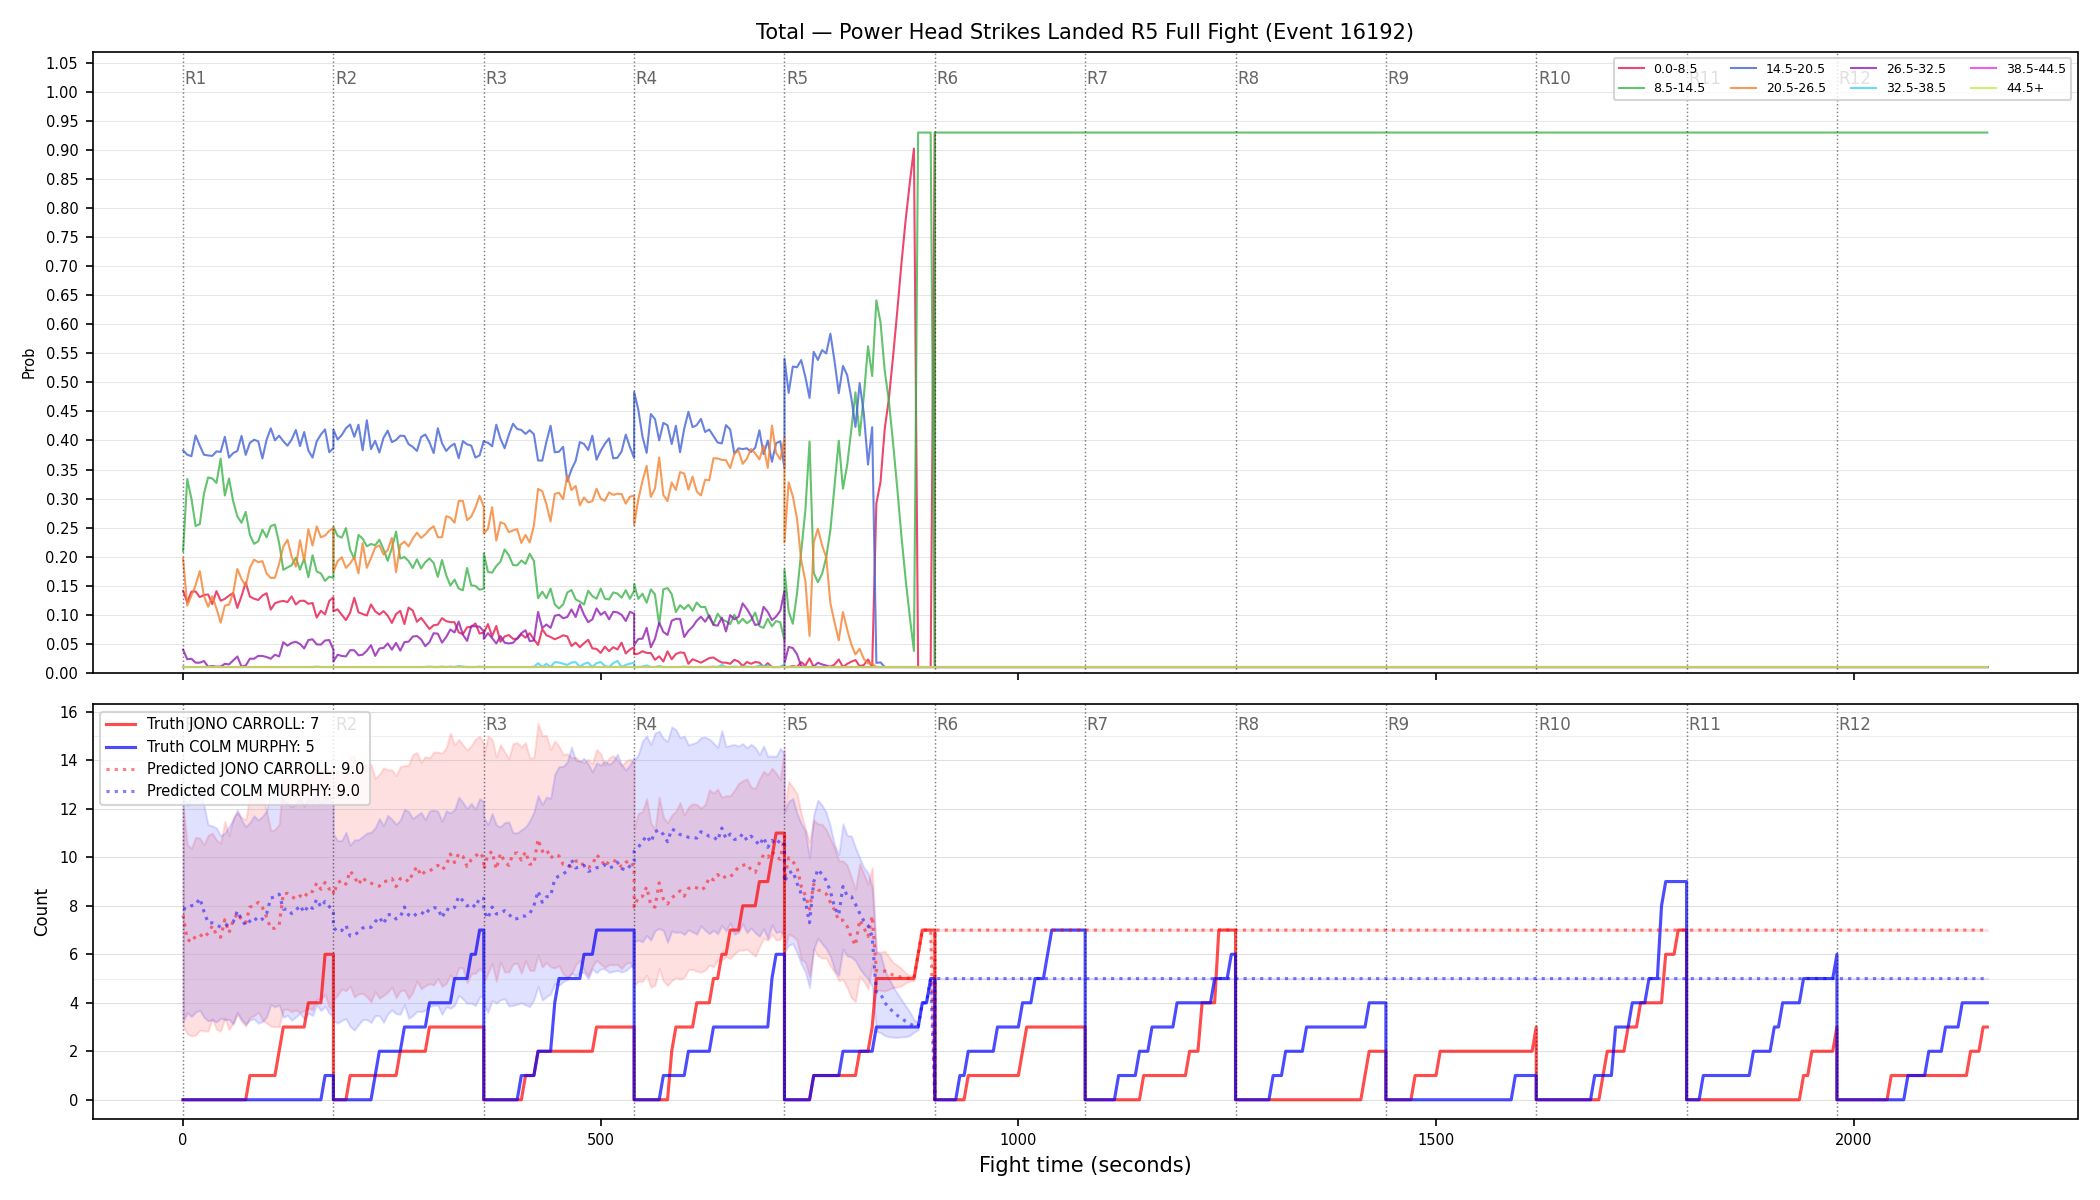The width and height of the screenshot is (2100, 1200).
Task: Click the chart title mentioning Event 16192
Action: (1085, 32)
